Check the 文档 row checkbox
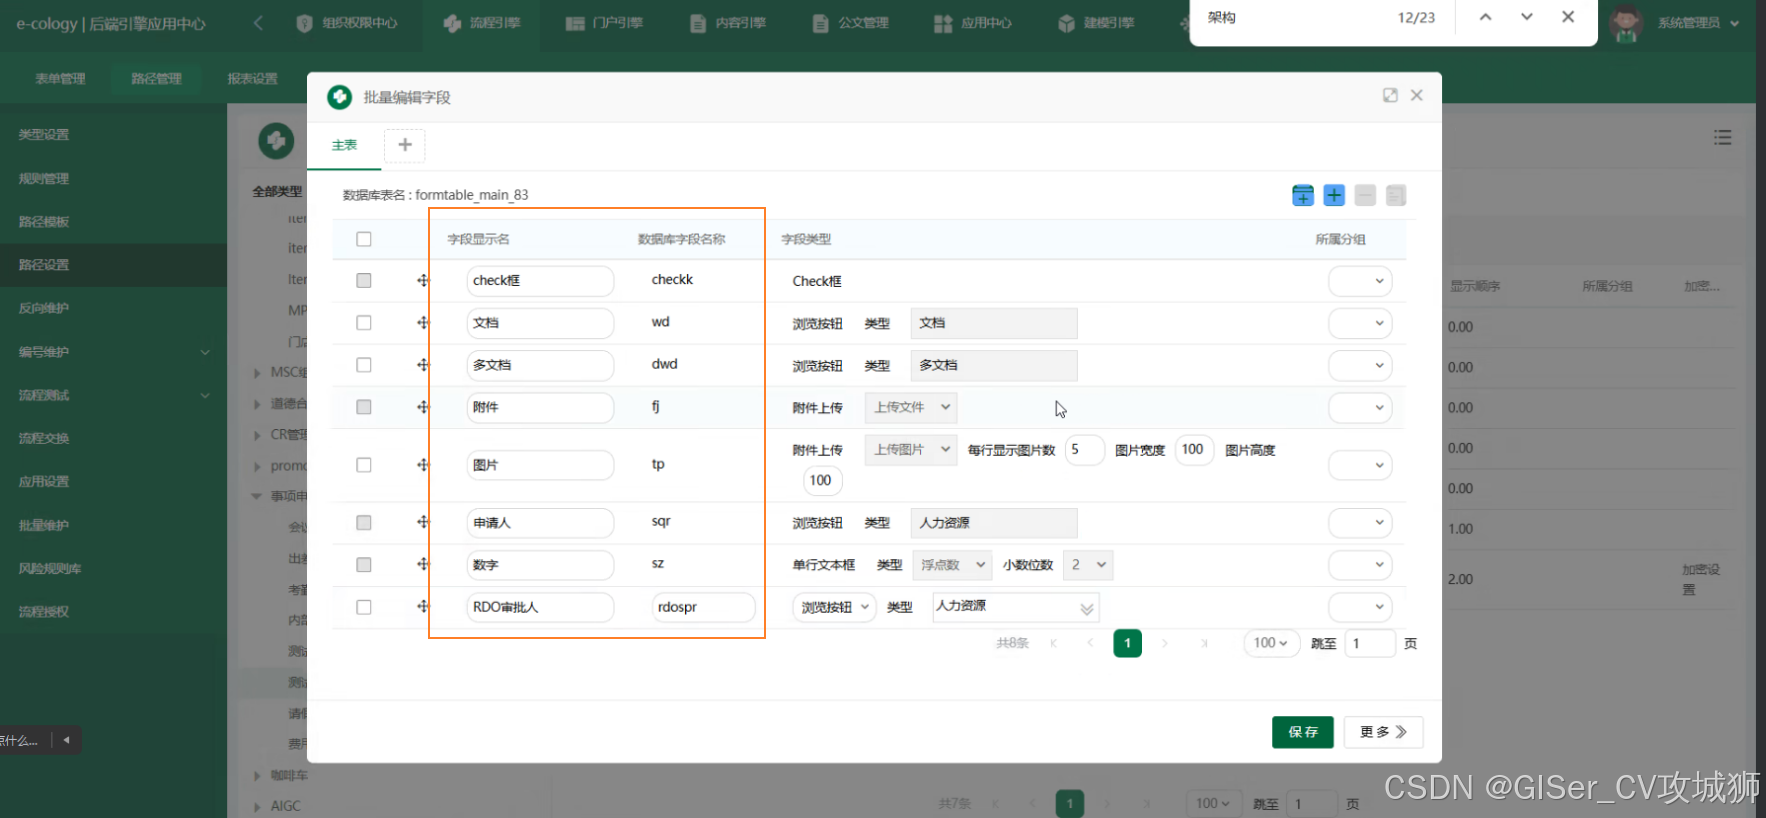 [x=364, y=323]
